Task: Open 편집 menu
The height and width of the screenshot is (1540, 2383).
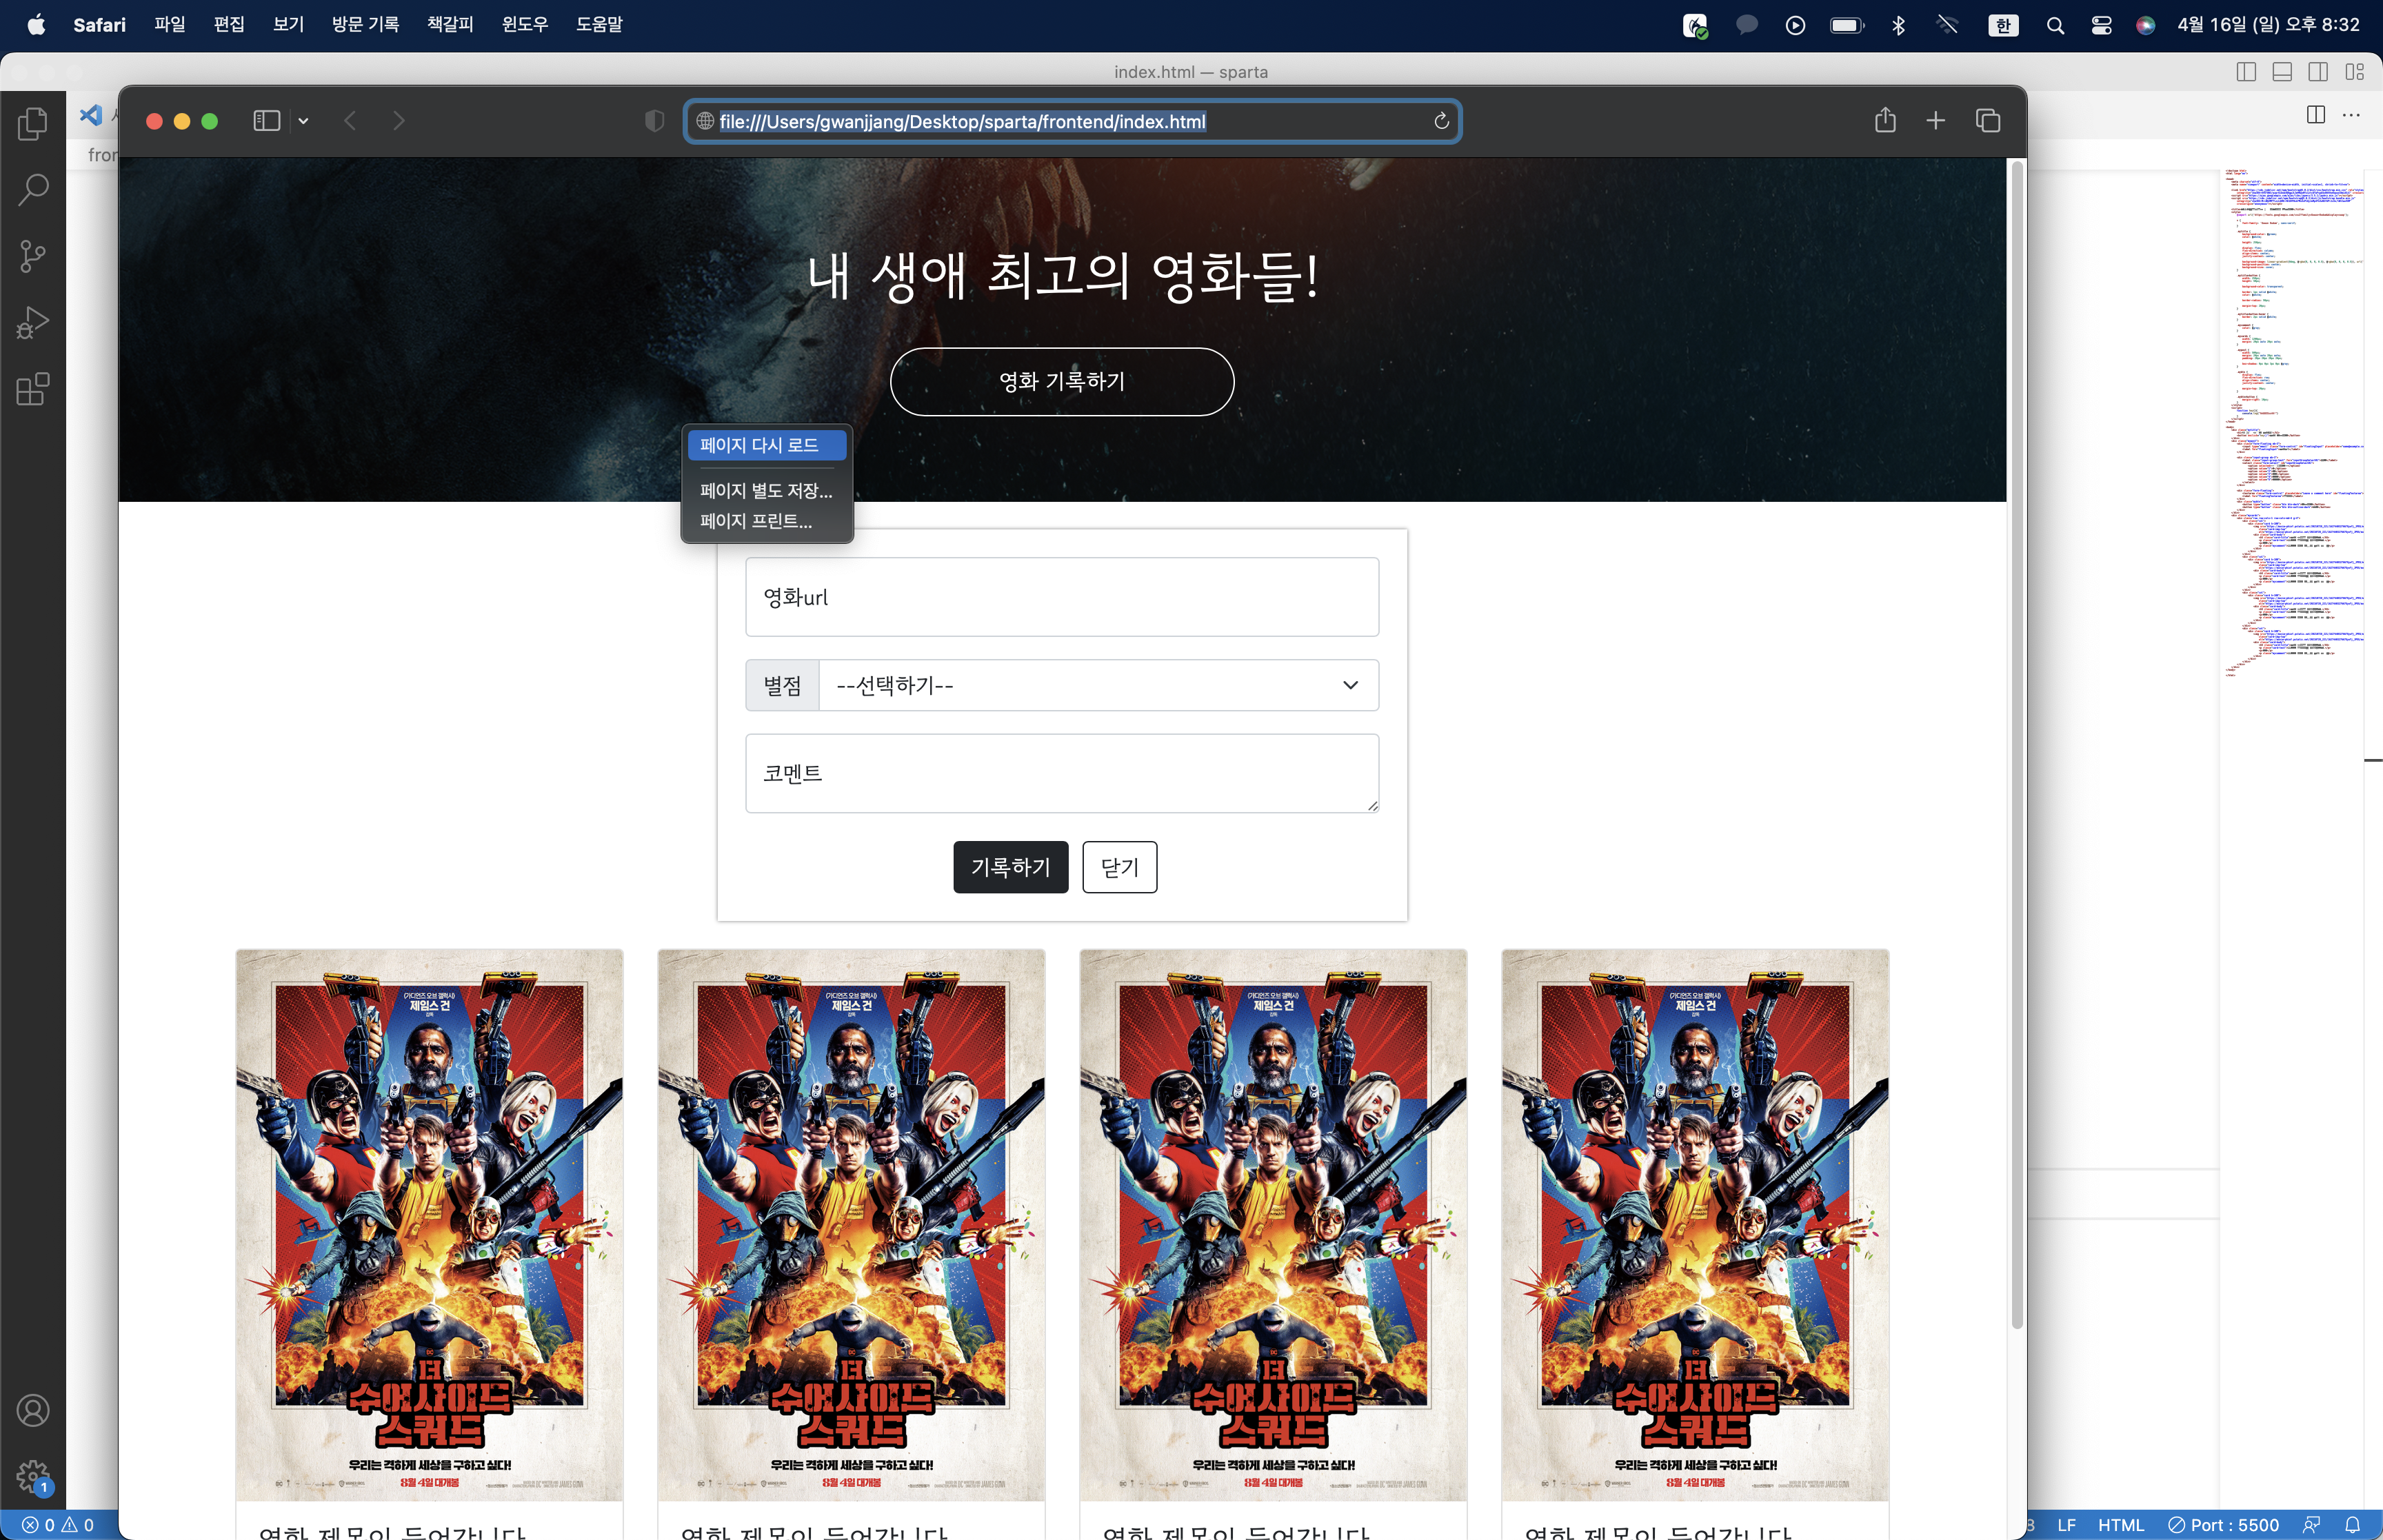Action: click(229, 24)
